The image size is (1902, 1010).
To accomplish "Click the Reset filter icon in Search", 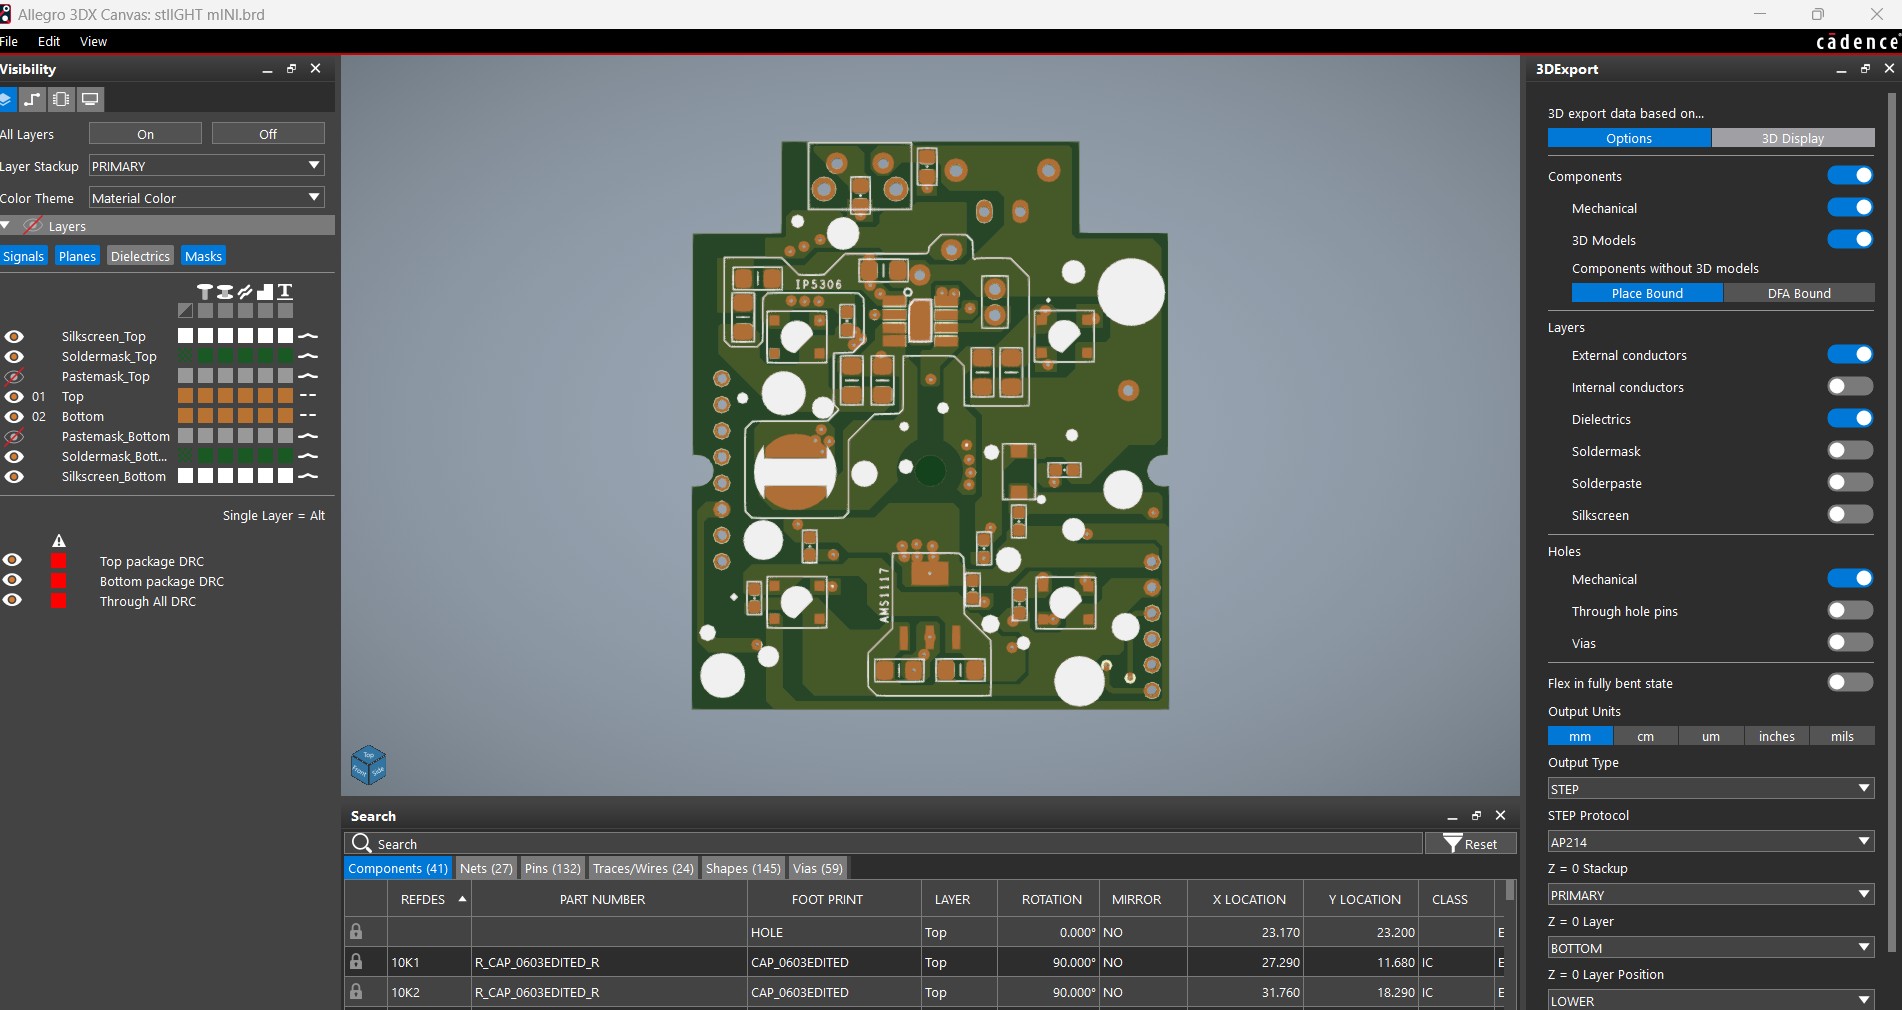I will 1453,844.
